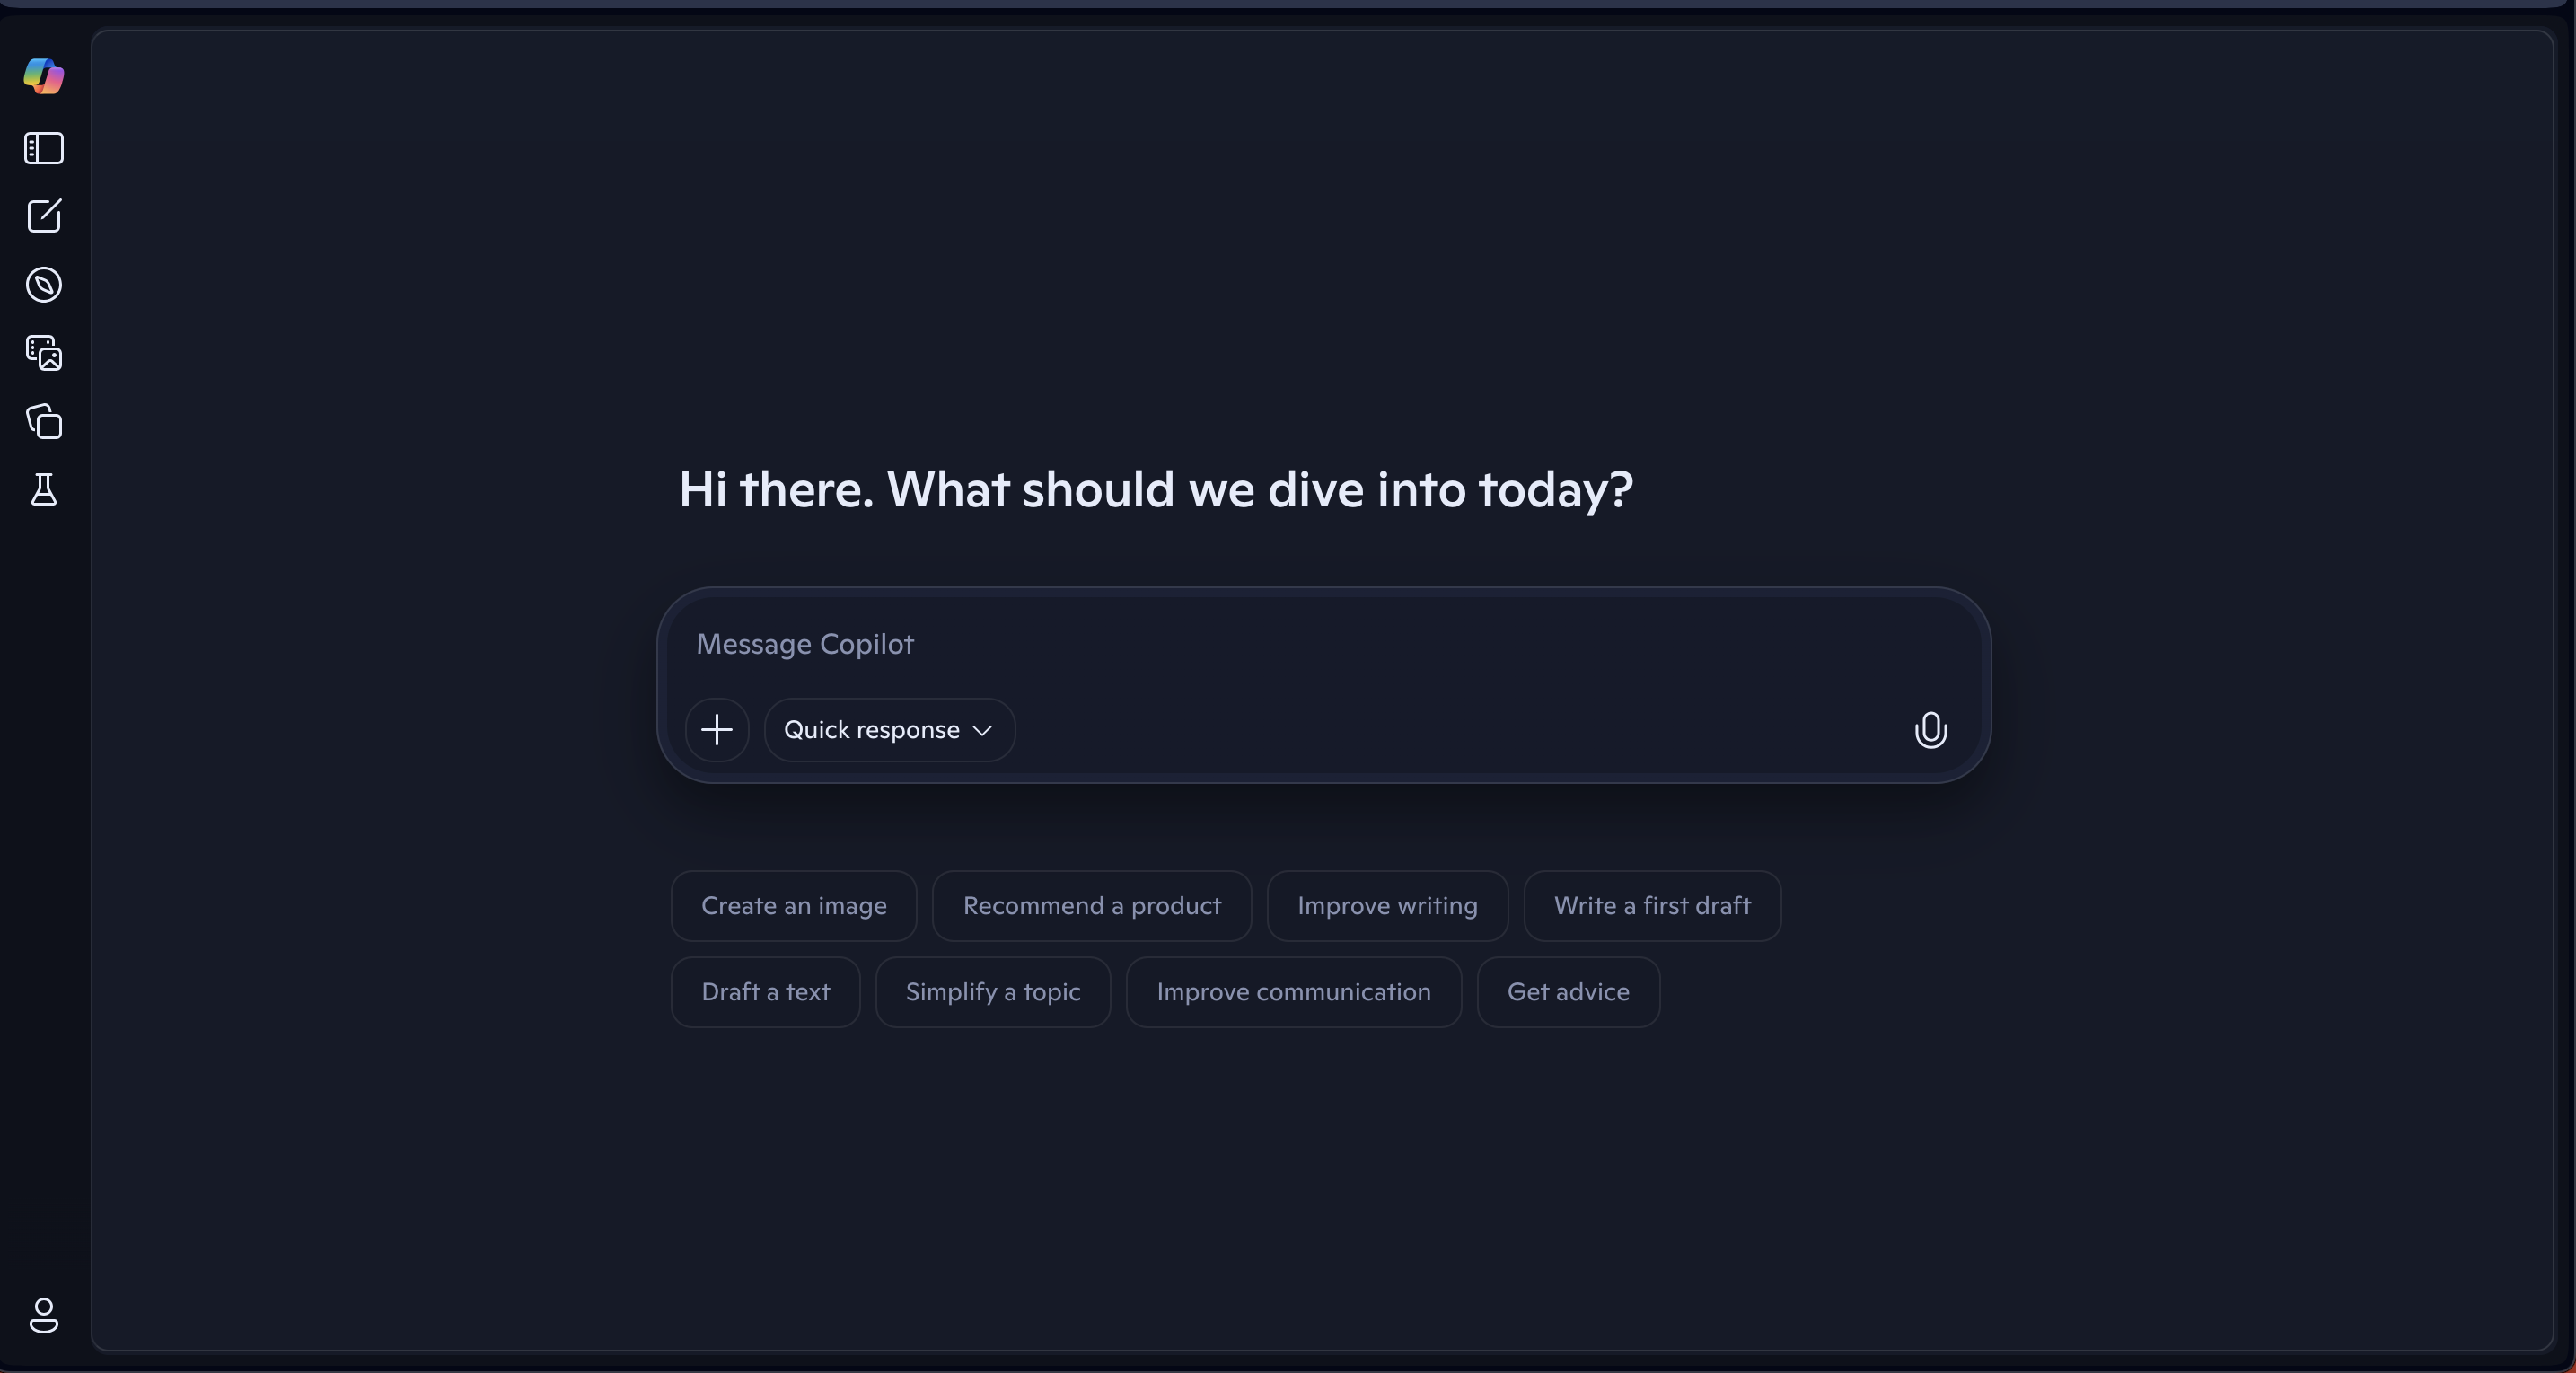Pick the Improve writing suggestion chip
Image resolution: width=2576 pixels, height=1373 pixels.
tap(1387, 906)
